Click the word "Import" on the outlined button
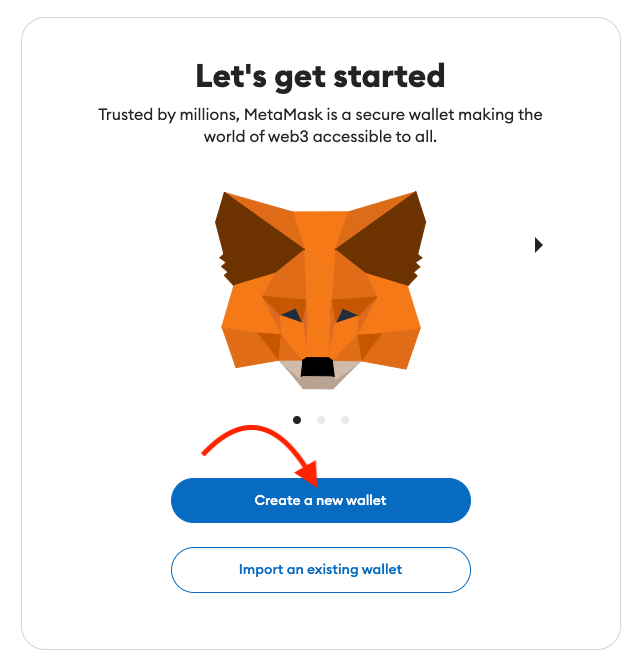Image resolution: width=632 pixels, height=668 pixels. [260, 570]
